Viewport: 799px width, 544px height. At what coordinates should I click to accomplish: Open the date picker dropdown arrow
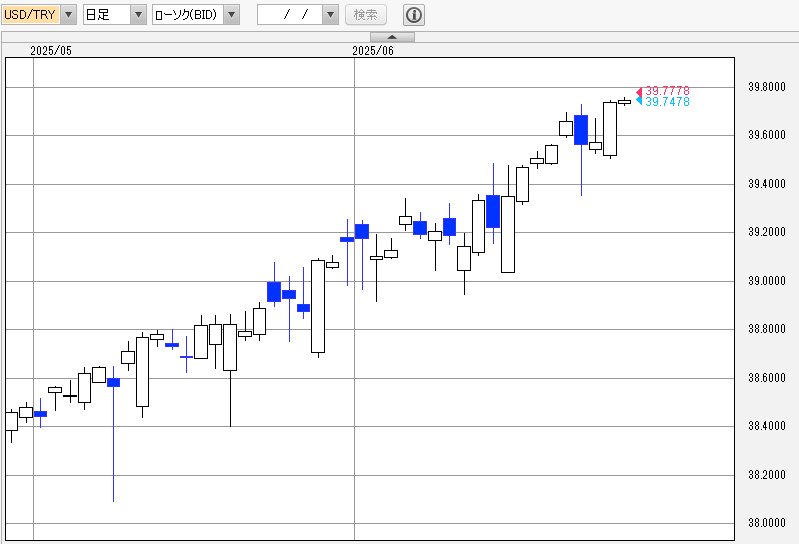(x=331, y=15)
